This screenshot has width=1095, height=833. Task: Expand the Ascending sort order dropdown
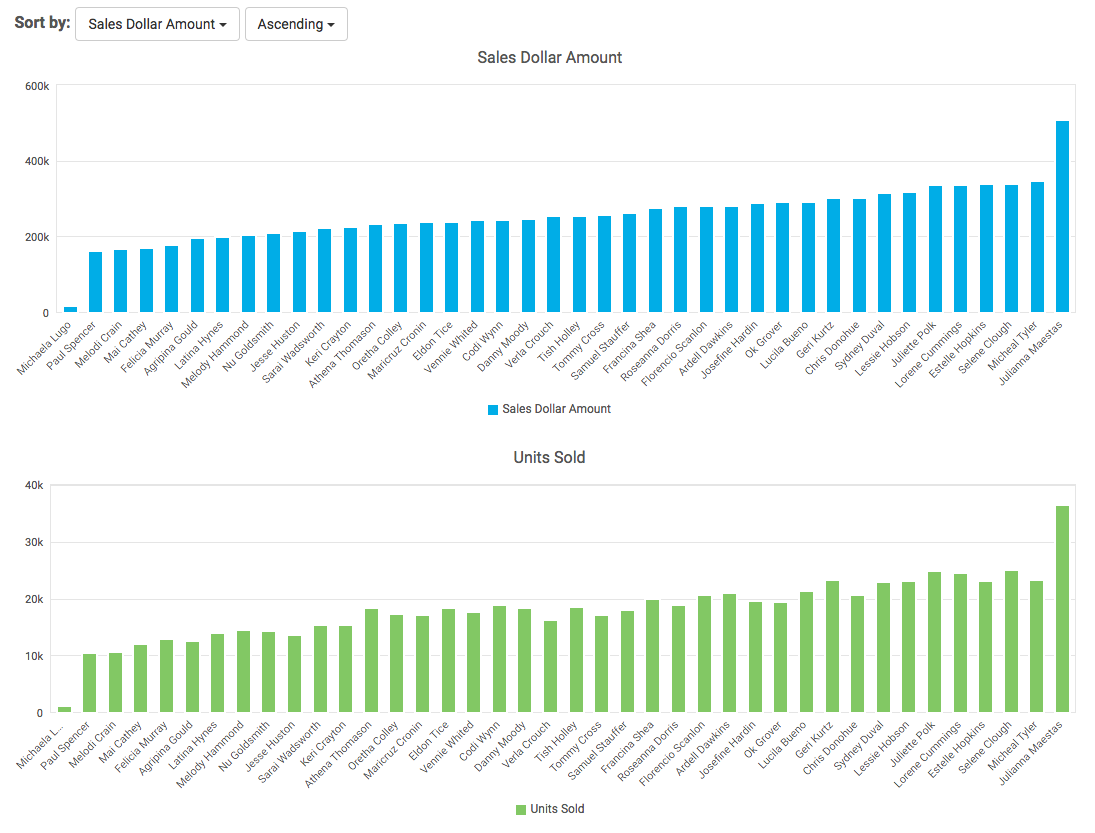[296, 24]
